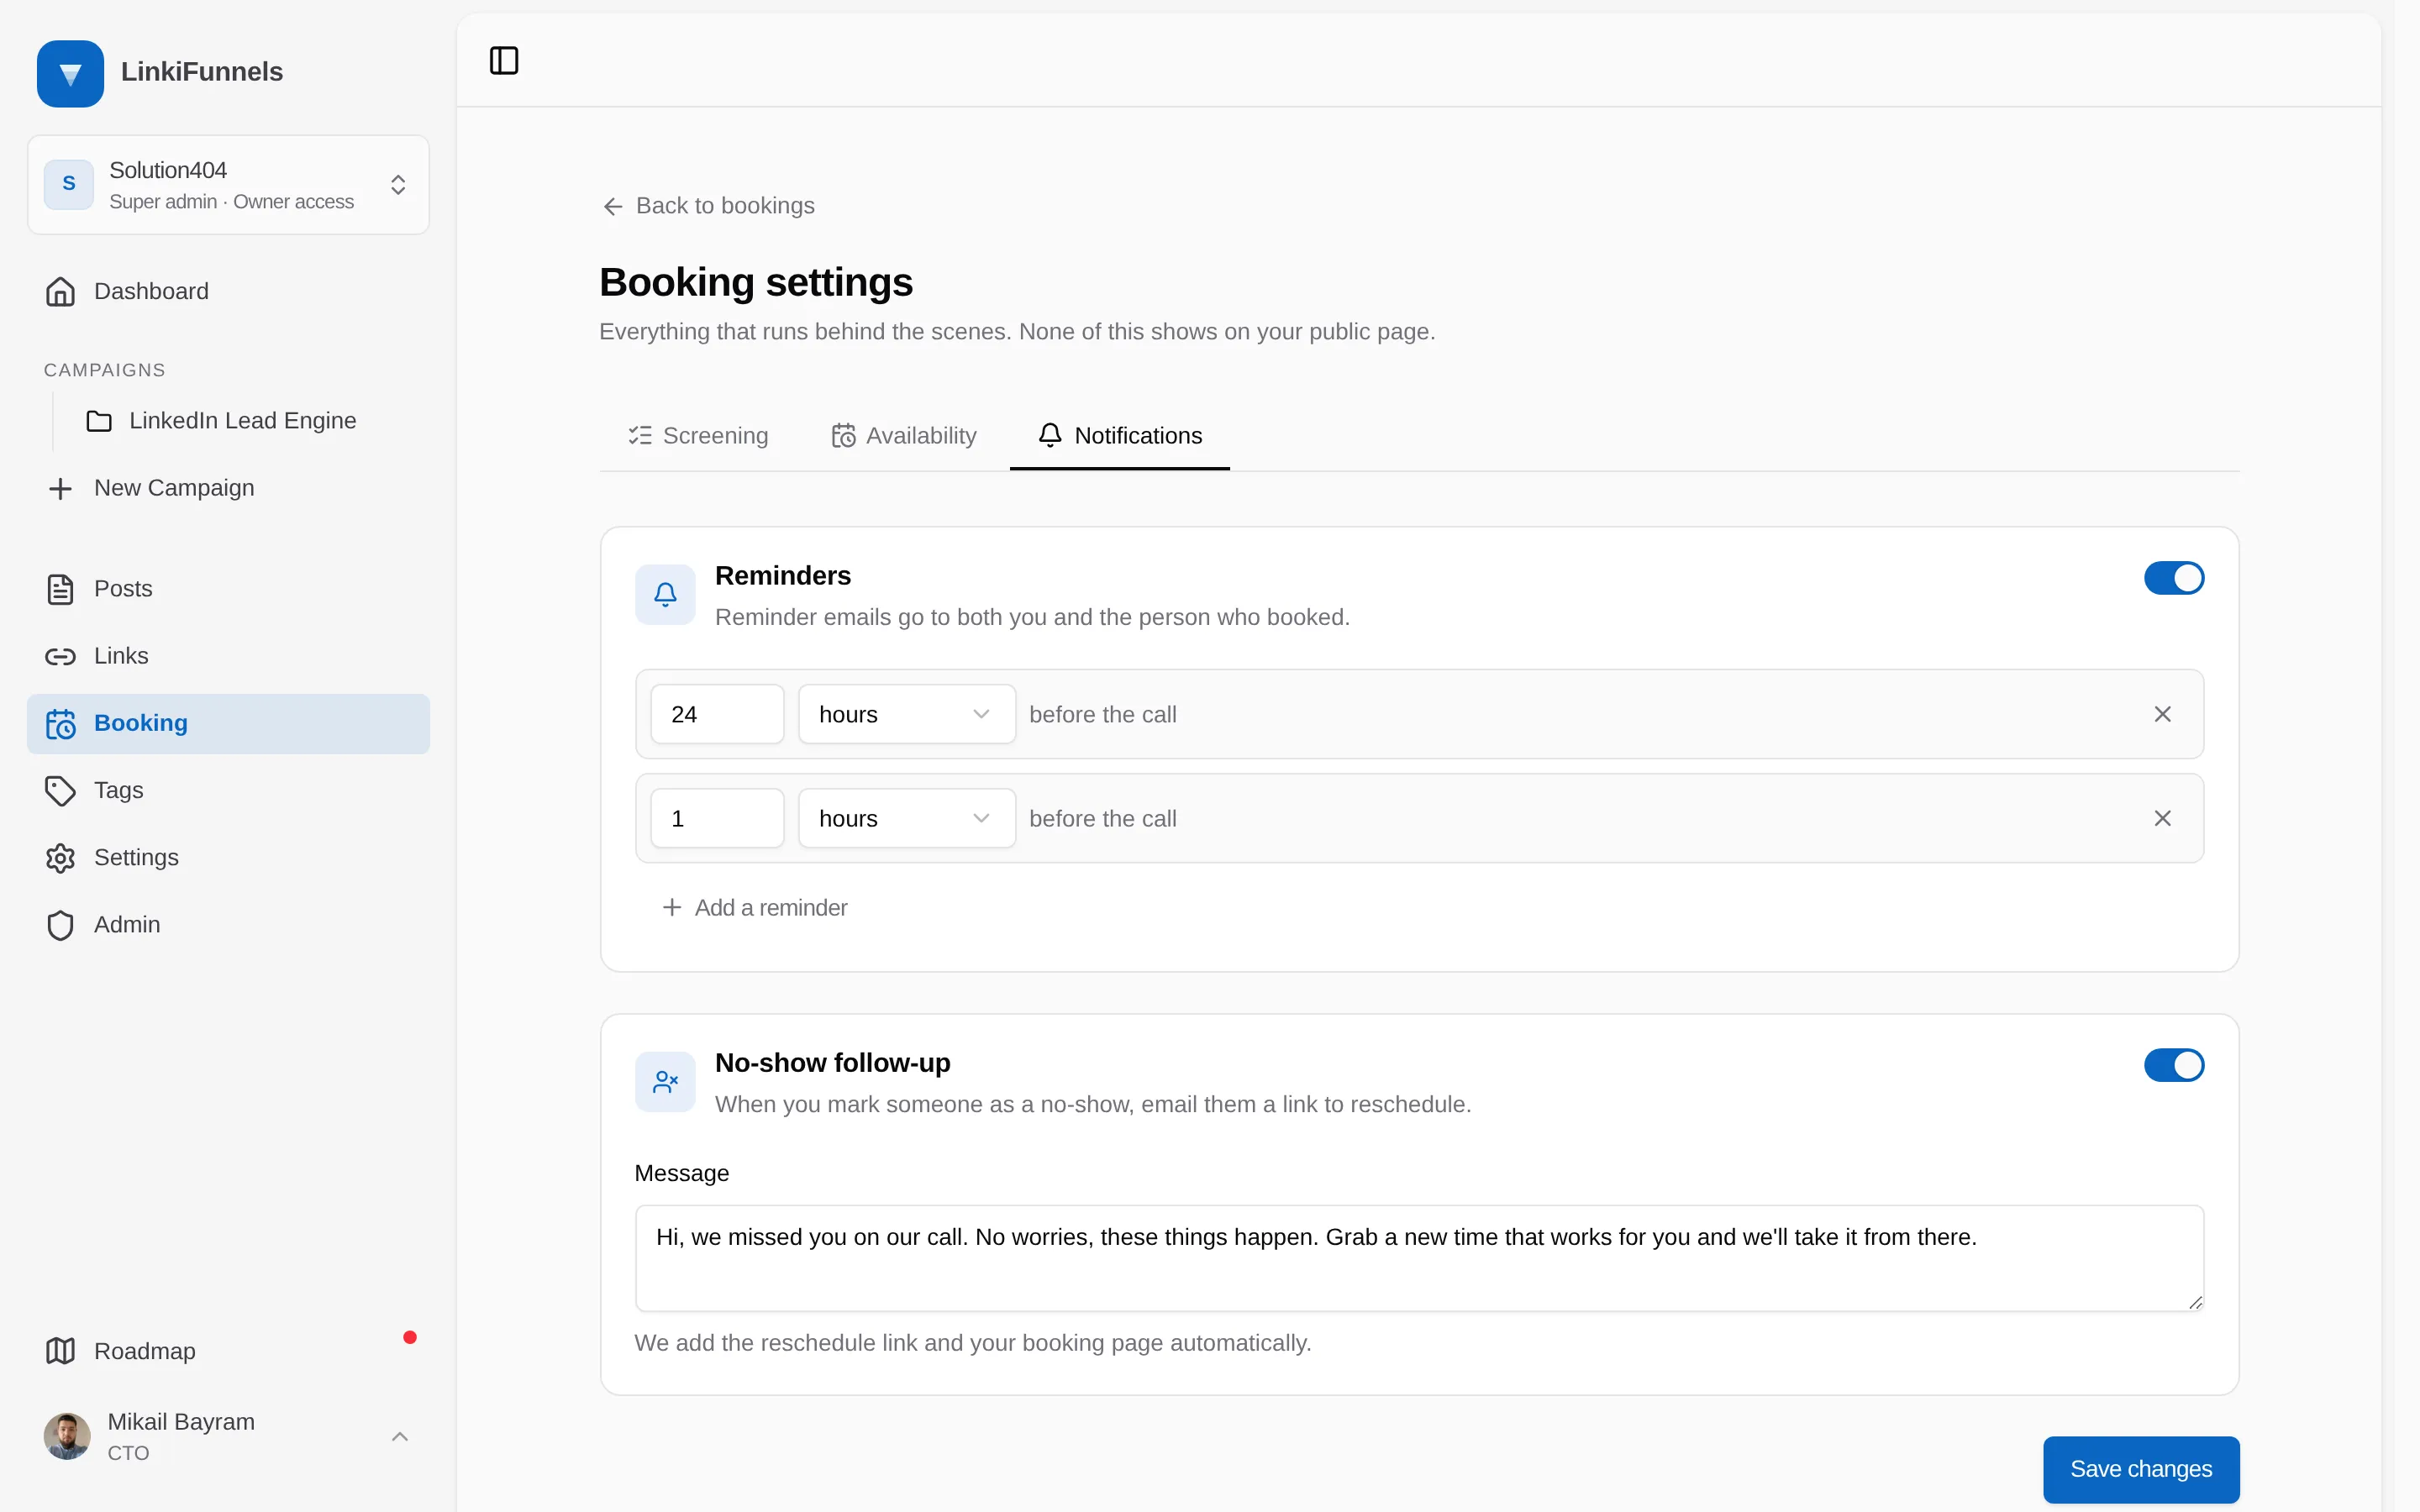
Task: Click the plus icon beside New Campaign
Action: click(60, 488)
